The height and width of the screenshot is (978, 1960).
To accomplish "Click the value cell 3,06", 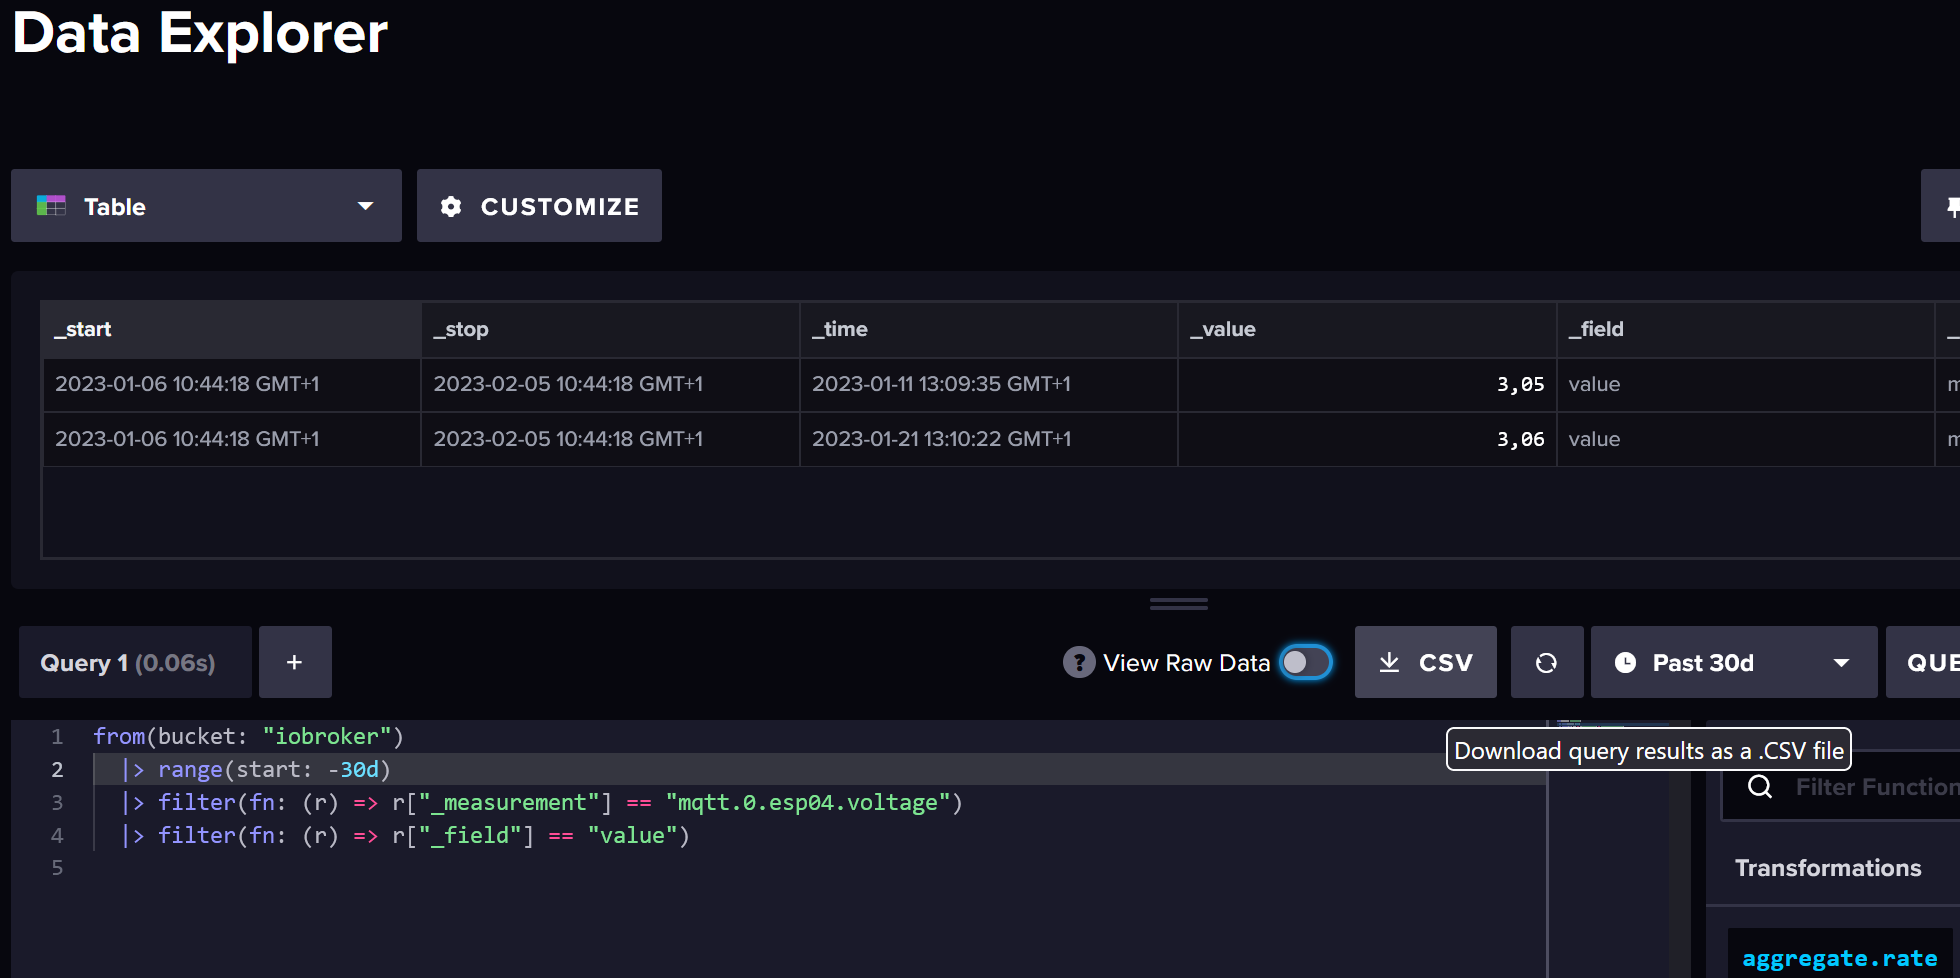I will [x=1367, y=439].
